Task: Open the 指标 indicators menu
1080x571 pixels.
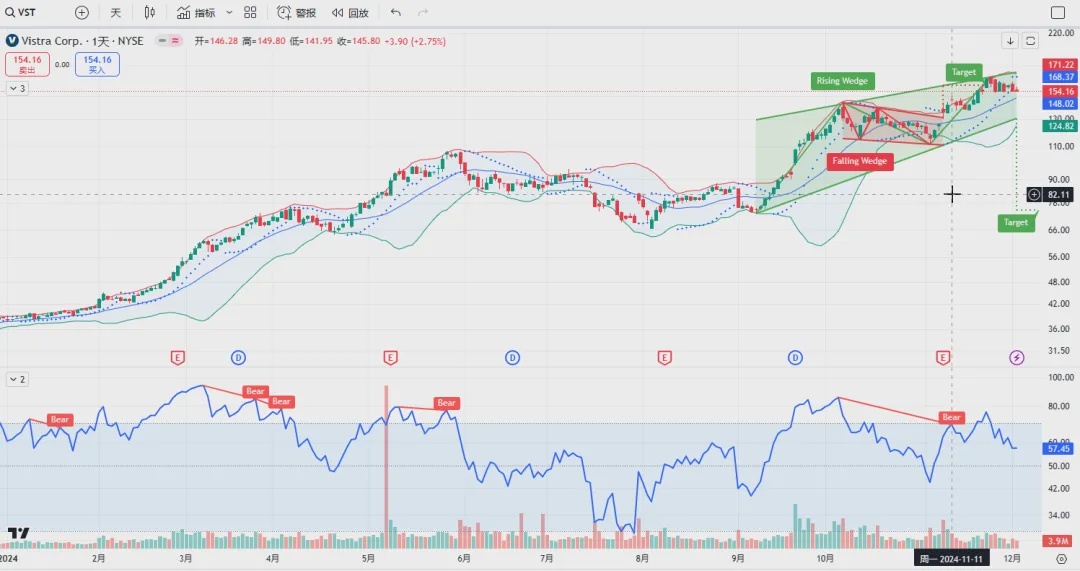Action: (196, 13)
